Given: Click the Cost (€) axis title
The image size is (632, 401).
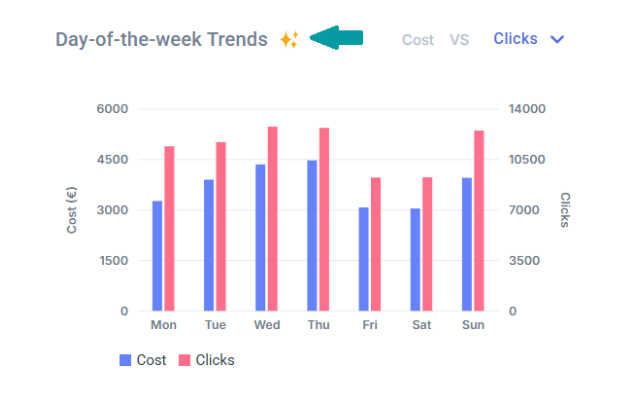Looking at the screenshot, I should 72,211.
